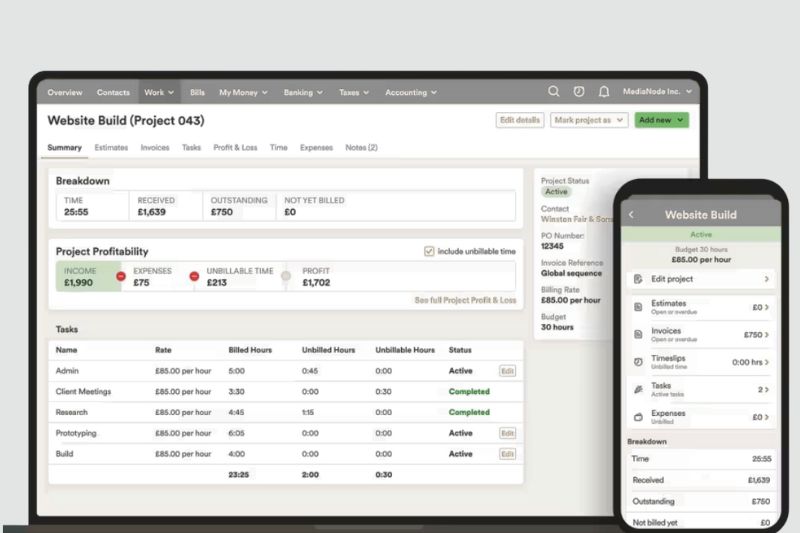Click Edit button for the Prototyping task
This screenshot has width=800, height=533.
[507, 433]
